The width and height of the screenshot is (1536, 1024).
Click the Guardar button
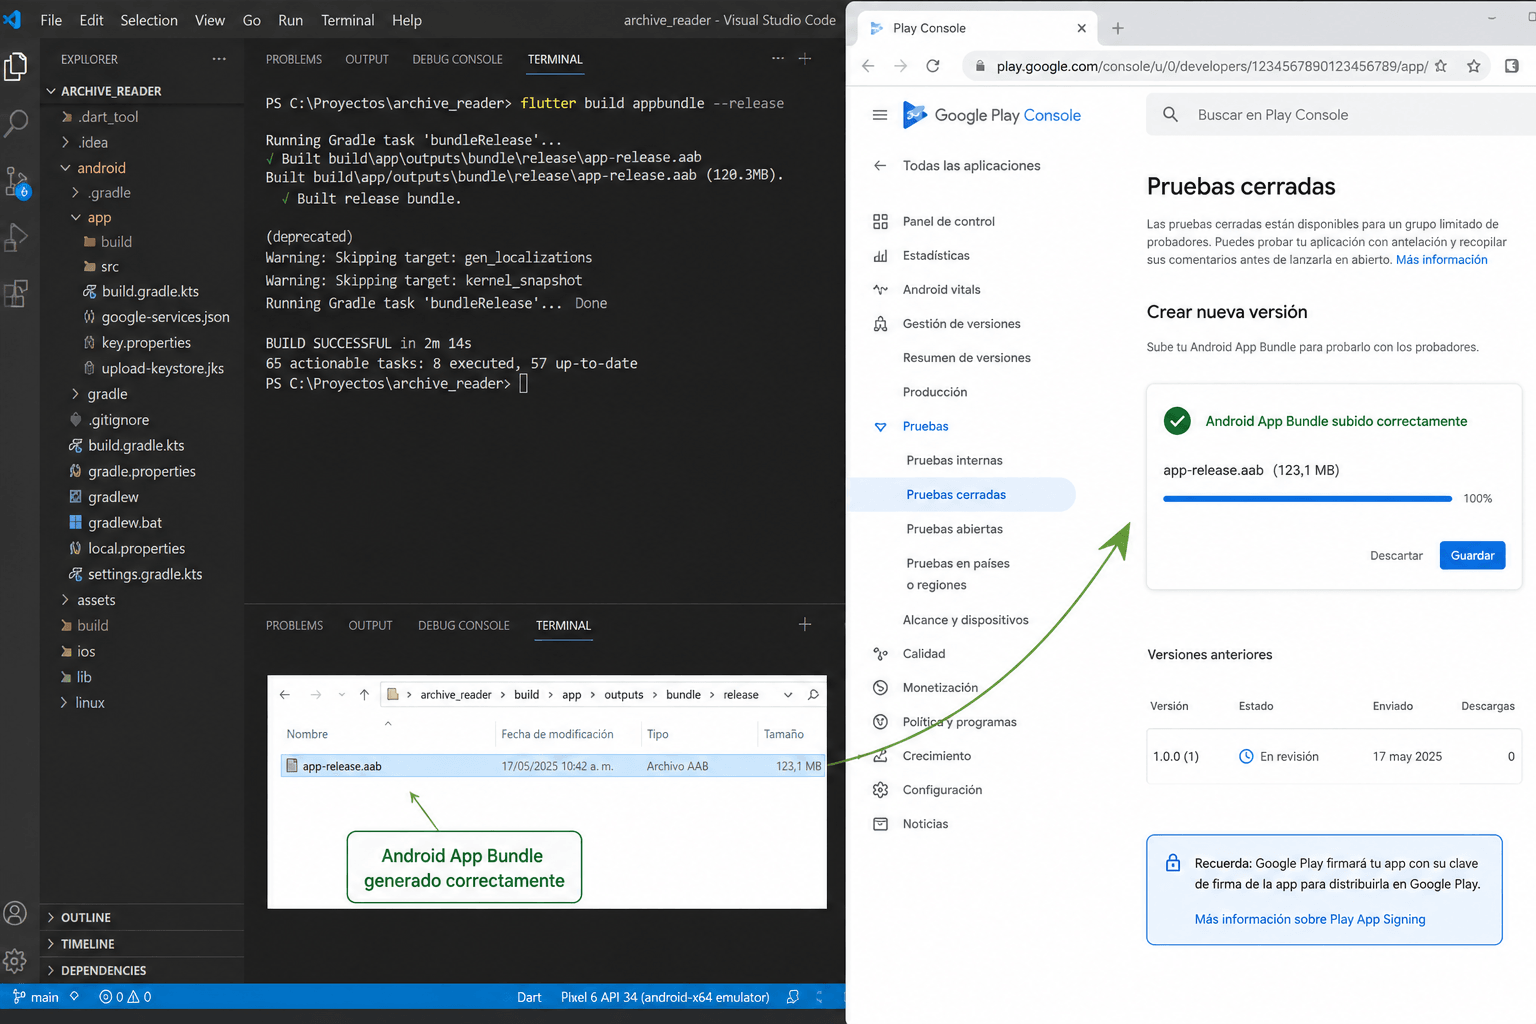pyautogui.click(x=1472, y=555)
